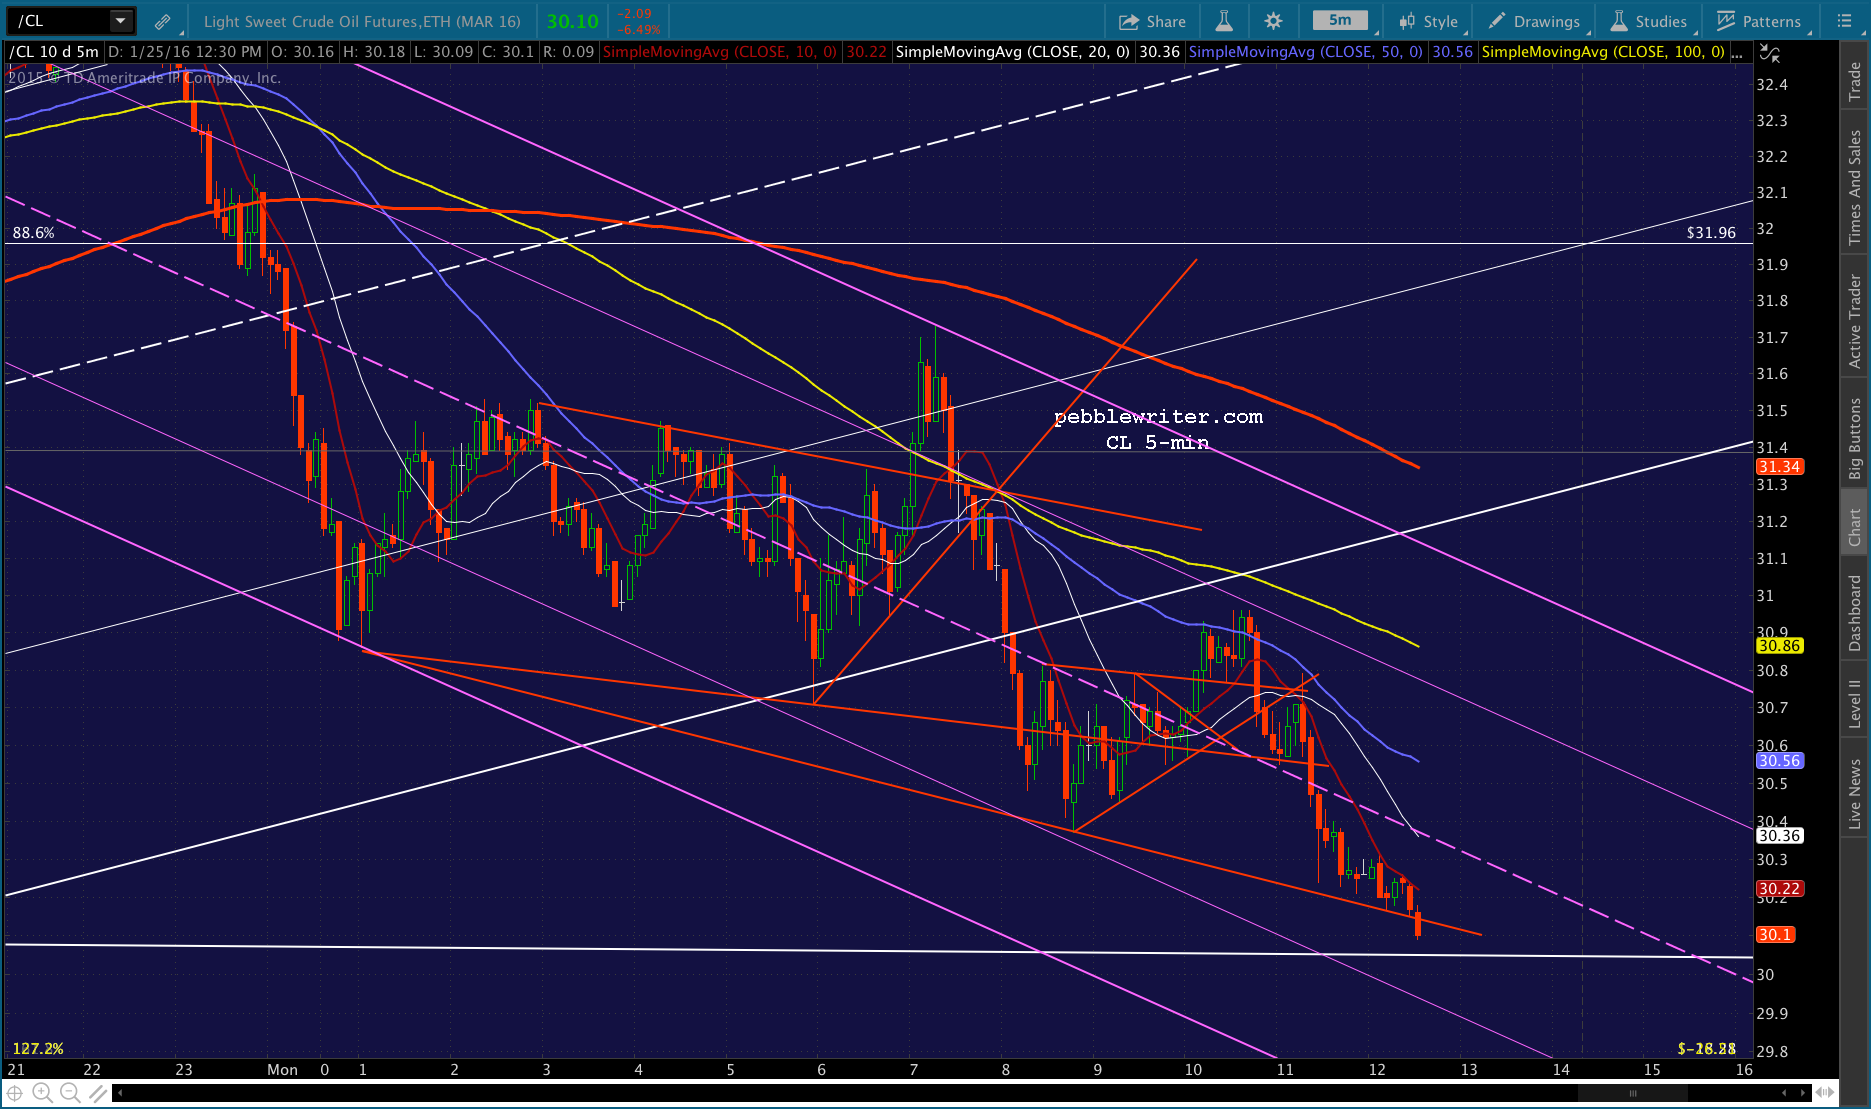1871x1109 pixels.
Task: Click the last price 30.10 in header
Action: coord(572,21)
